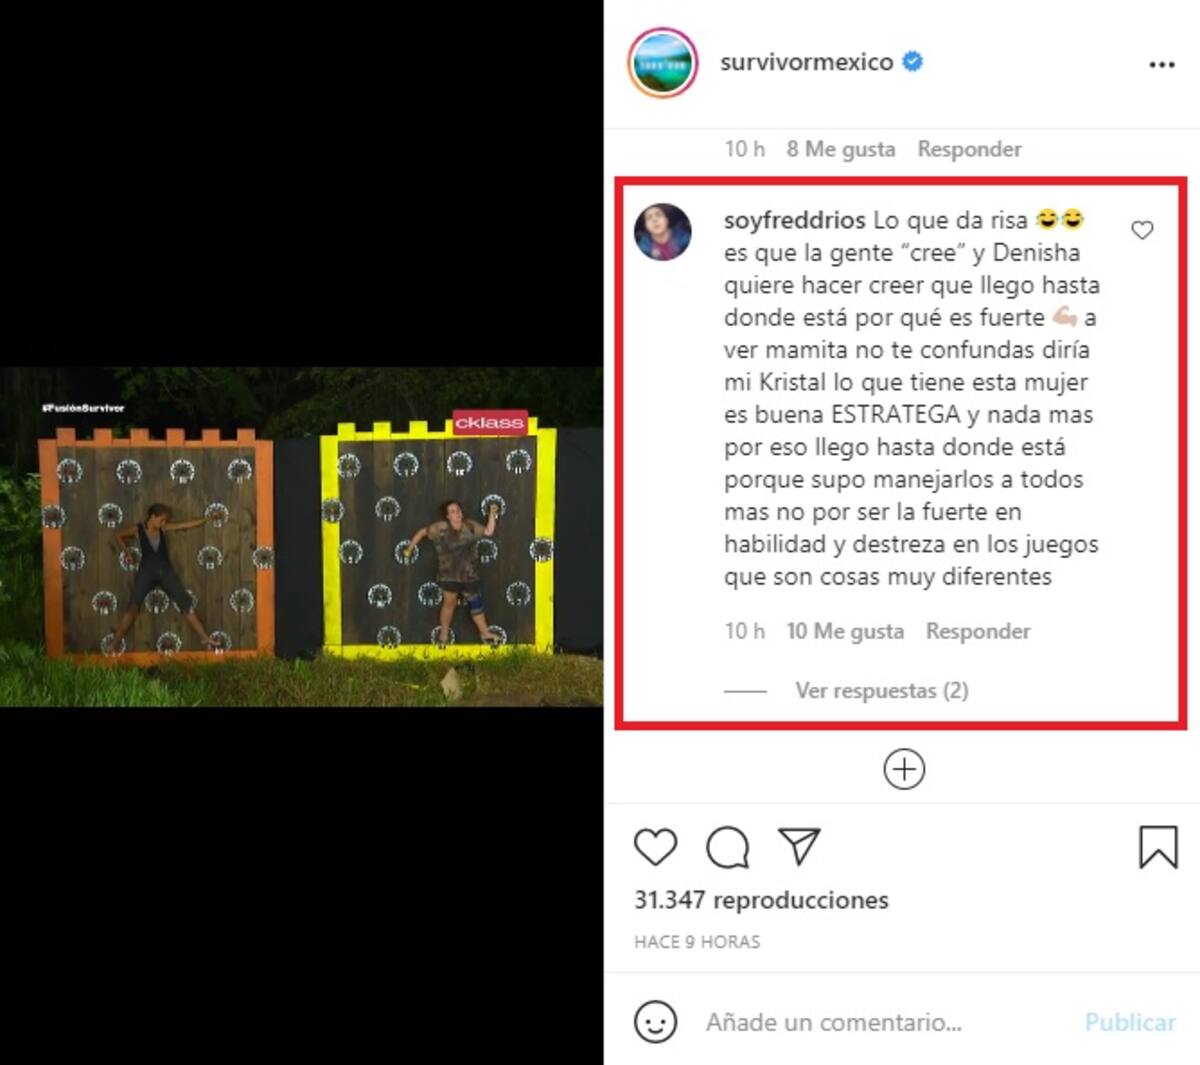
Task: View the 8 Me gusta likes
Action: point(841,149)
